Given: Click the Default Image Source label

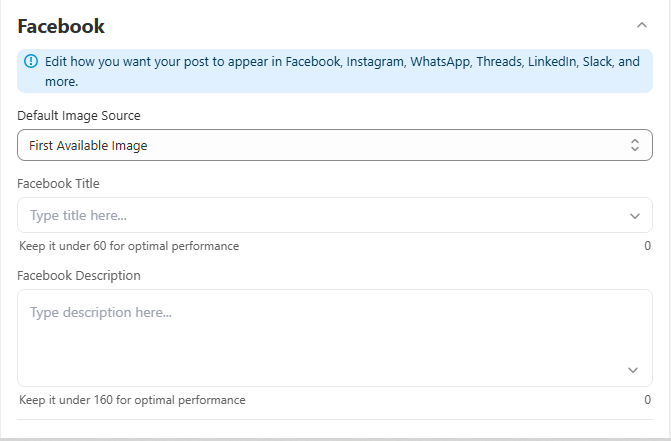Looking at the screenshot, I should [79, 115].
